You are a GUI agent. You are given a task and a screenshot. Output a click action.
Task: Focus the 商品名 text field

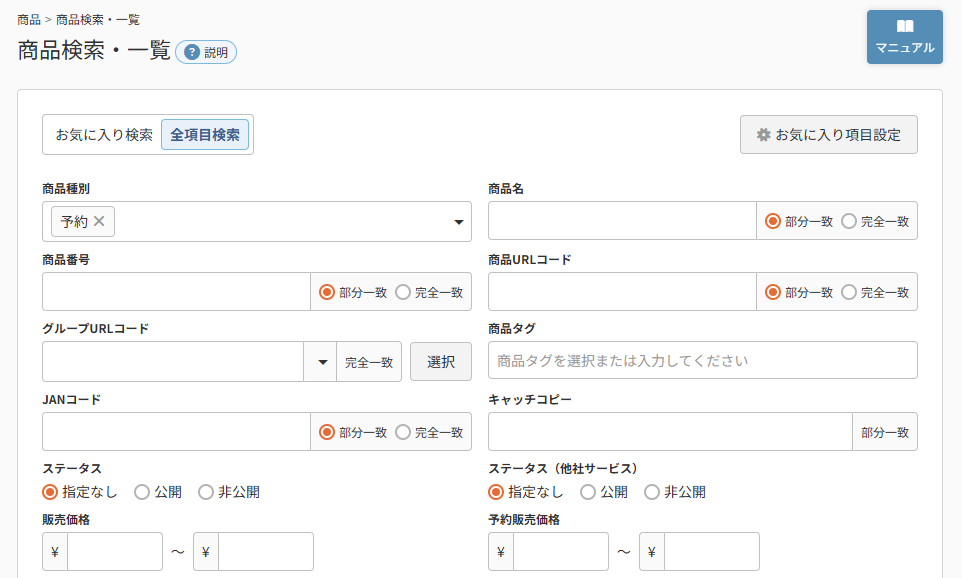622,221
